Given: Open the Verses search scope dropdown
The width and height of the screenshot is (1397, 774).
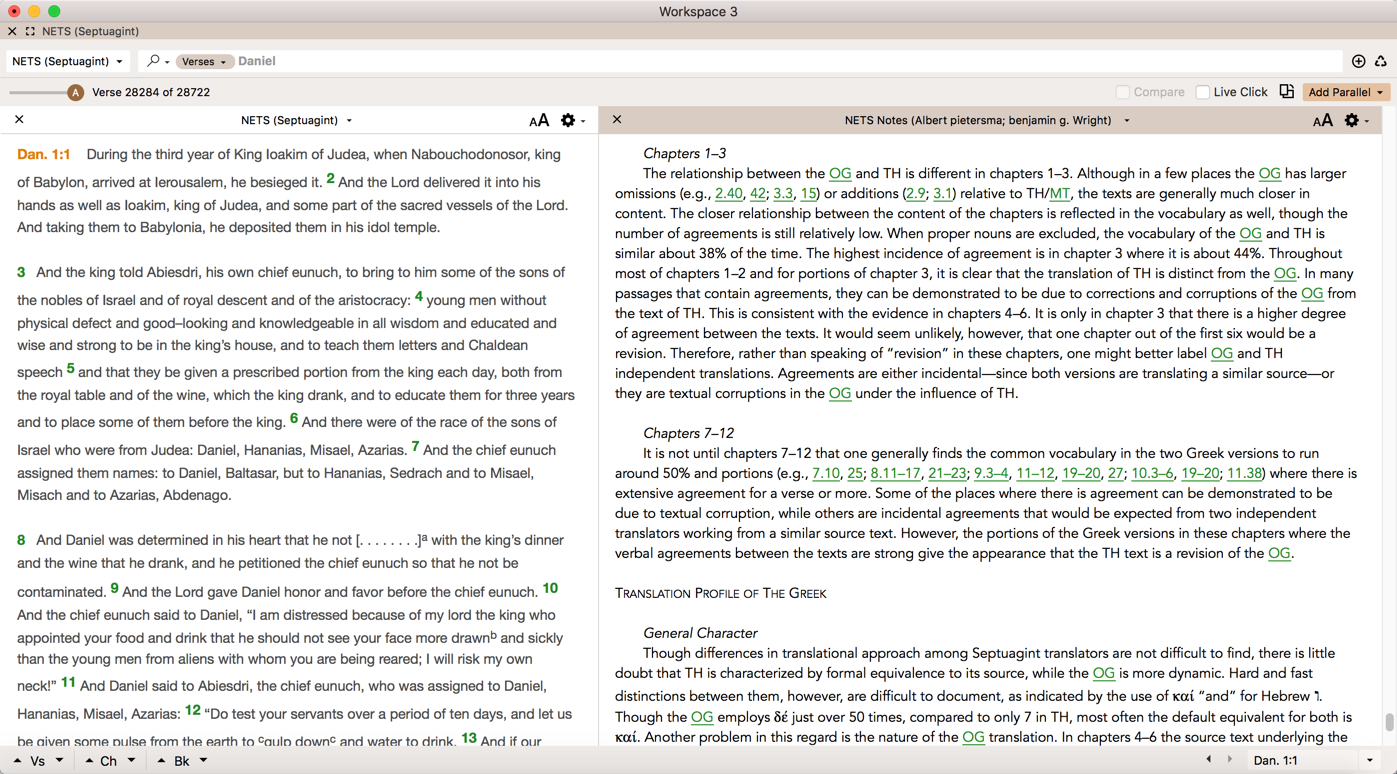Looking at the screenshot, I should click(204, 61).
